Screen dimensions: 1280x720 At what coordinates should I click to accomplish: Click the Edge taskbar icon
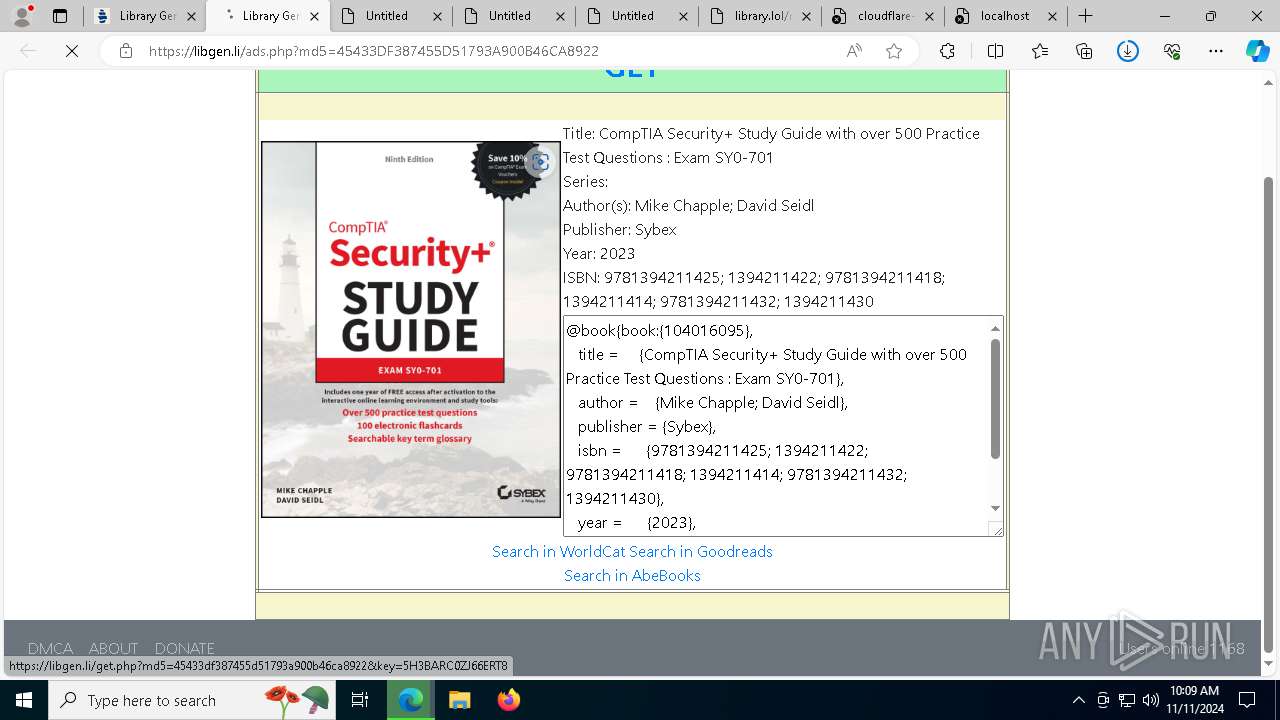[x=411, y=700]
